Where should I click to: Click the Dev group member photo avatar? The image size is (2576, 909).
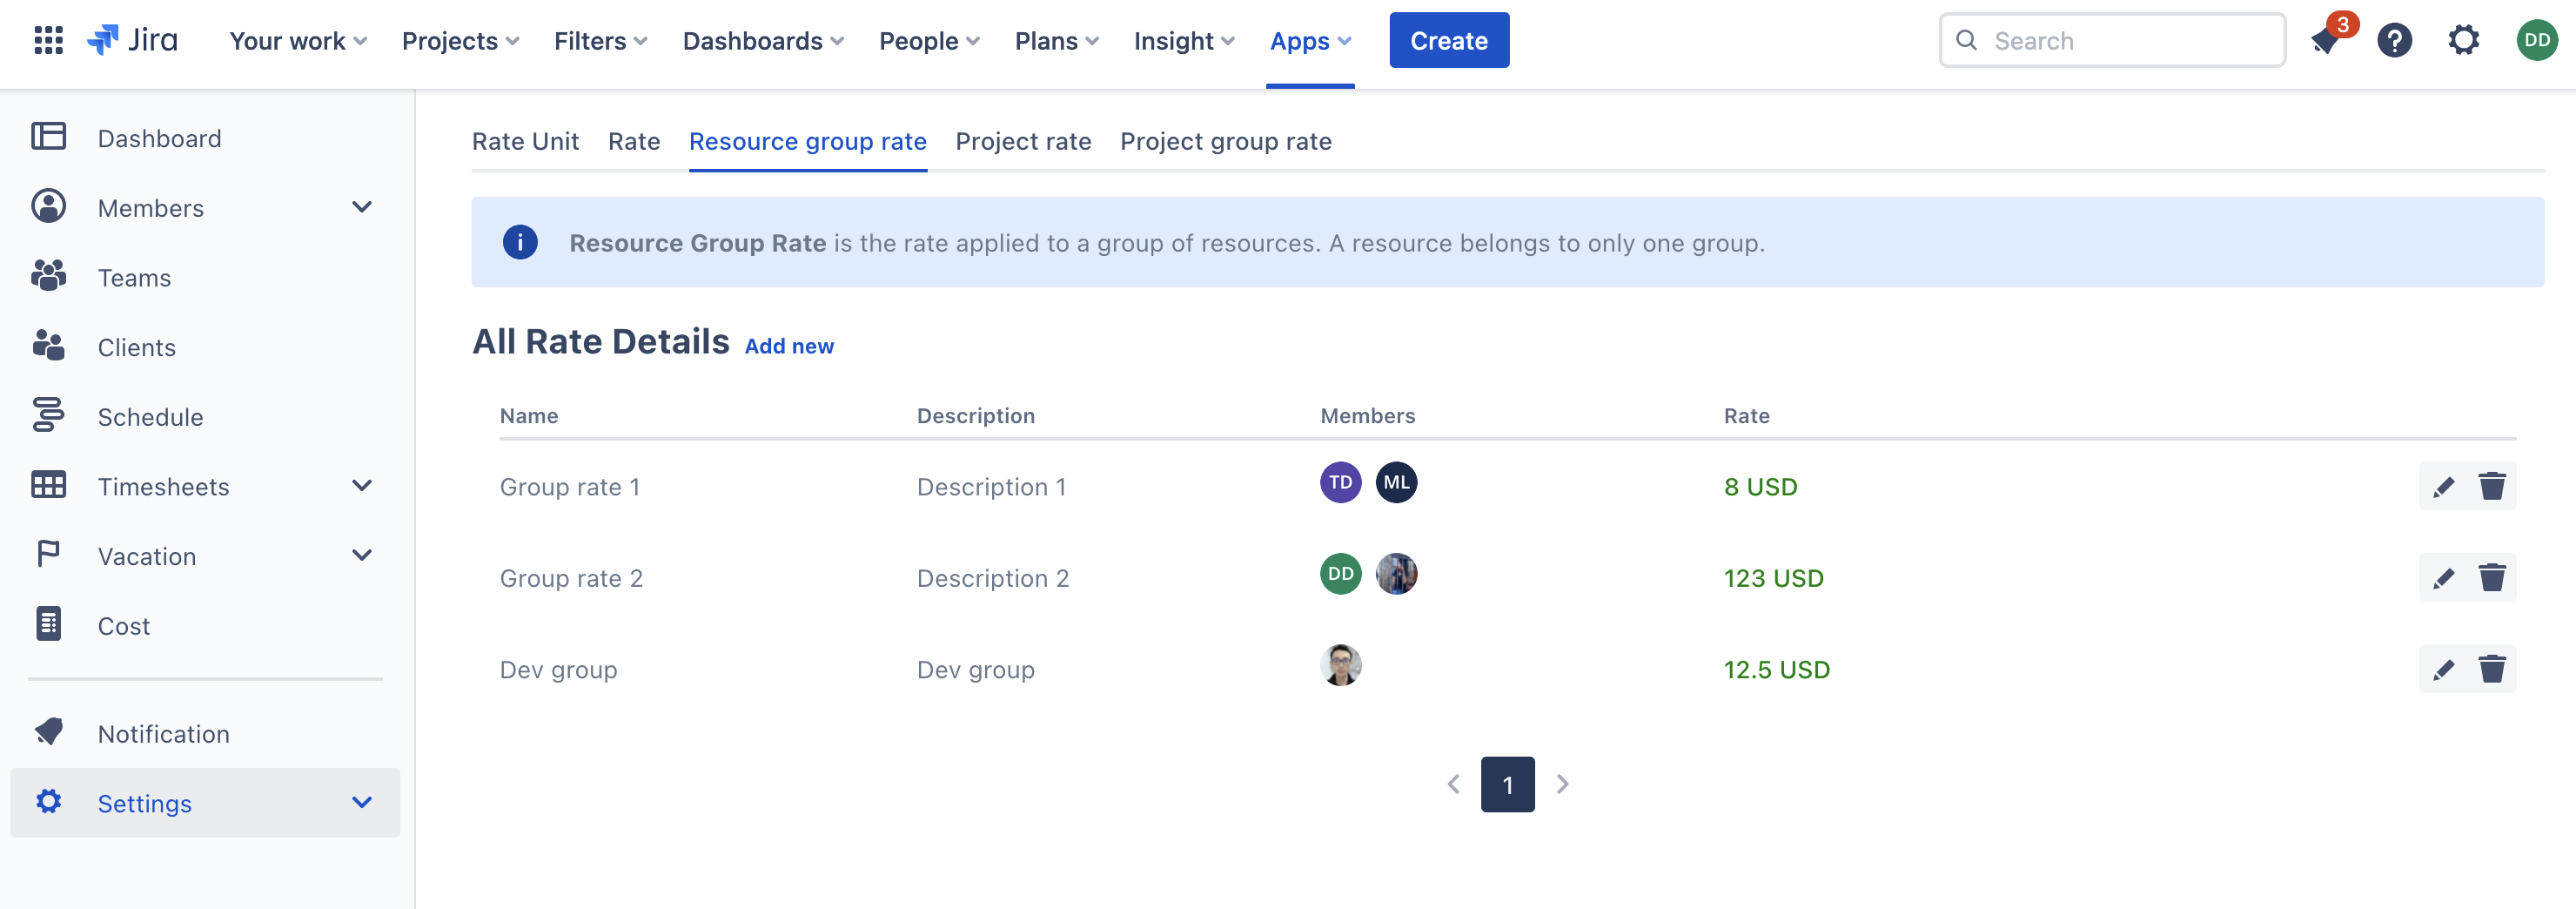tap(1340, 665)
